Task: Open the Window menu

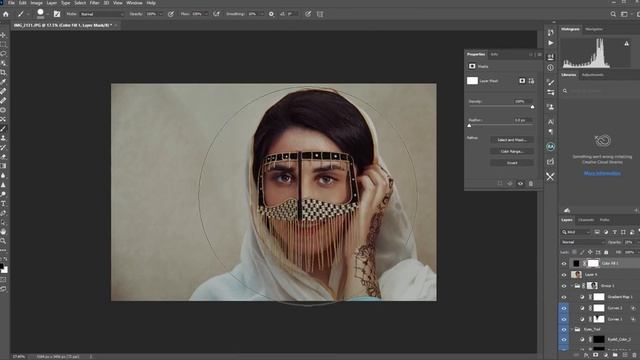Action: (134, 3)
